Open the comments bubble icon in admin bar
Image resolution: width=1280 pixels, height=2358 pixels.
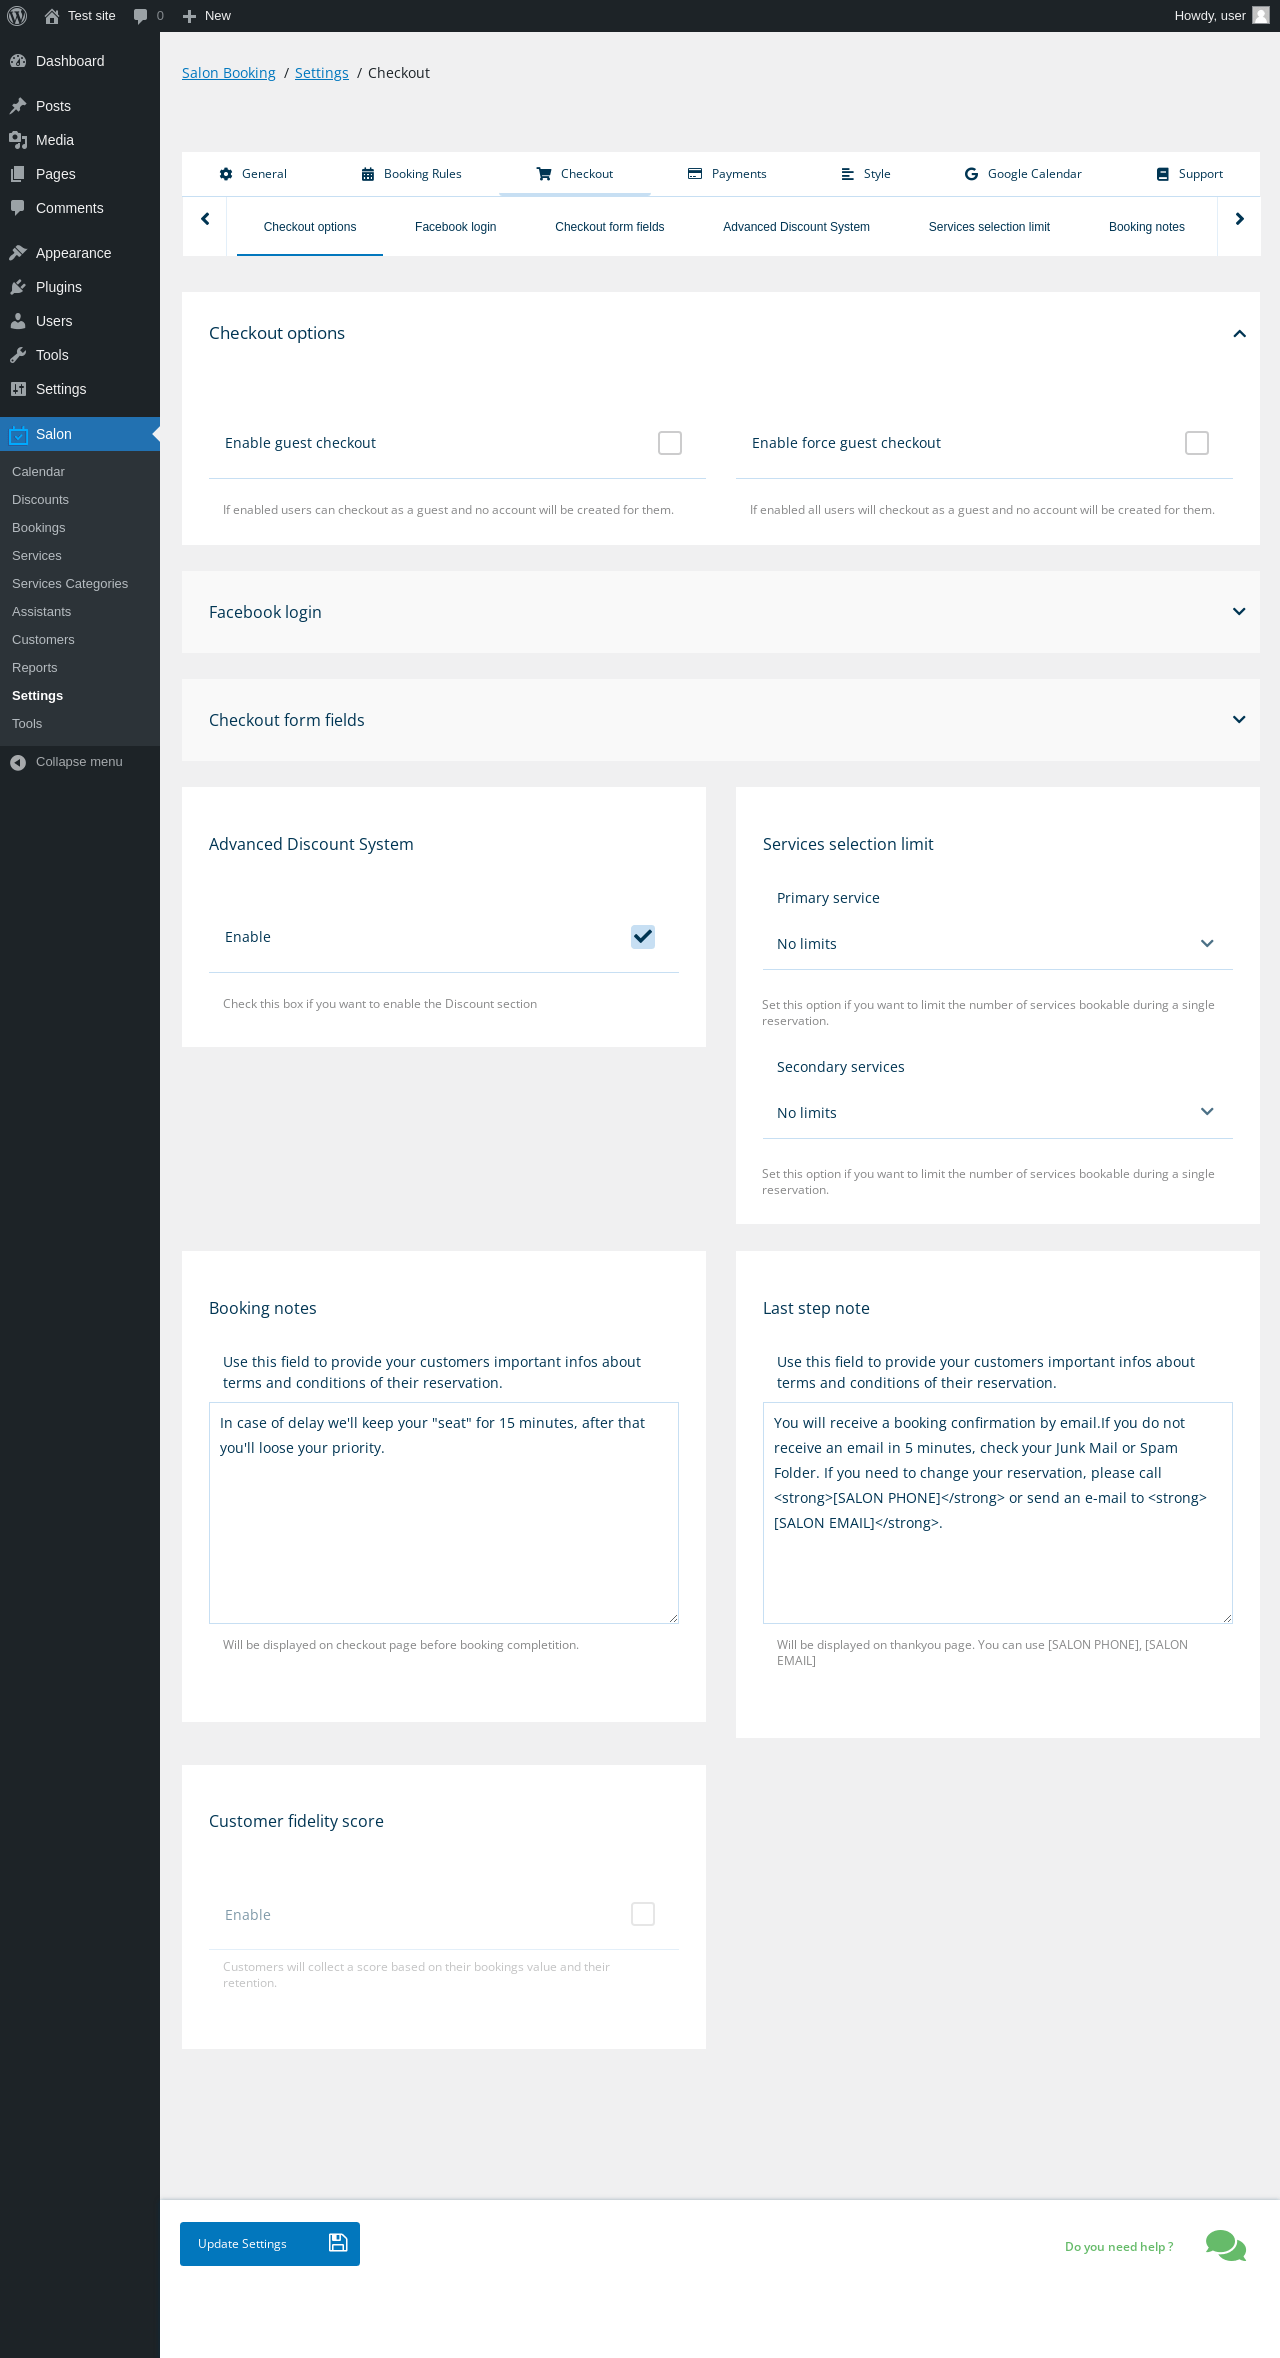(140, 16)
